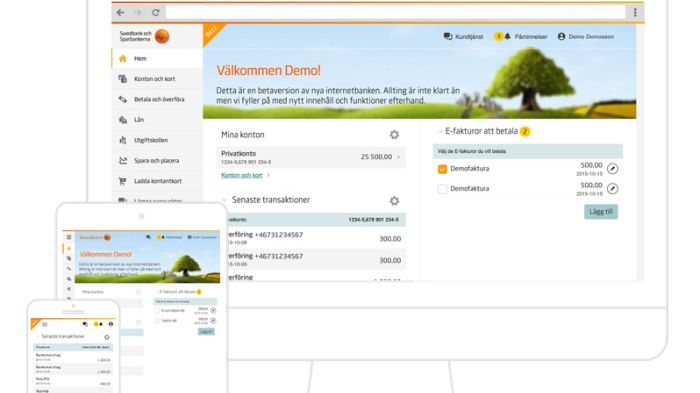
Task: Select Betala och överföra in sidebar
Action: [x=157, y=99]
